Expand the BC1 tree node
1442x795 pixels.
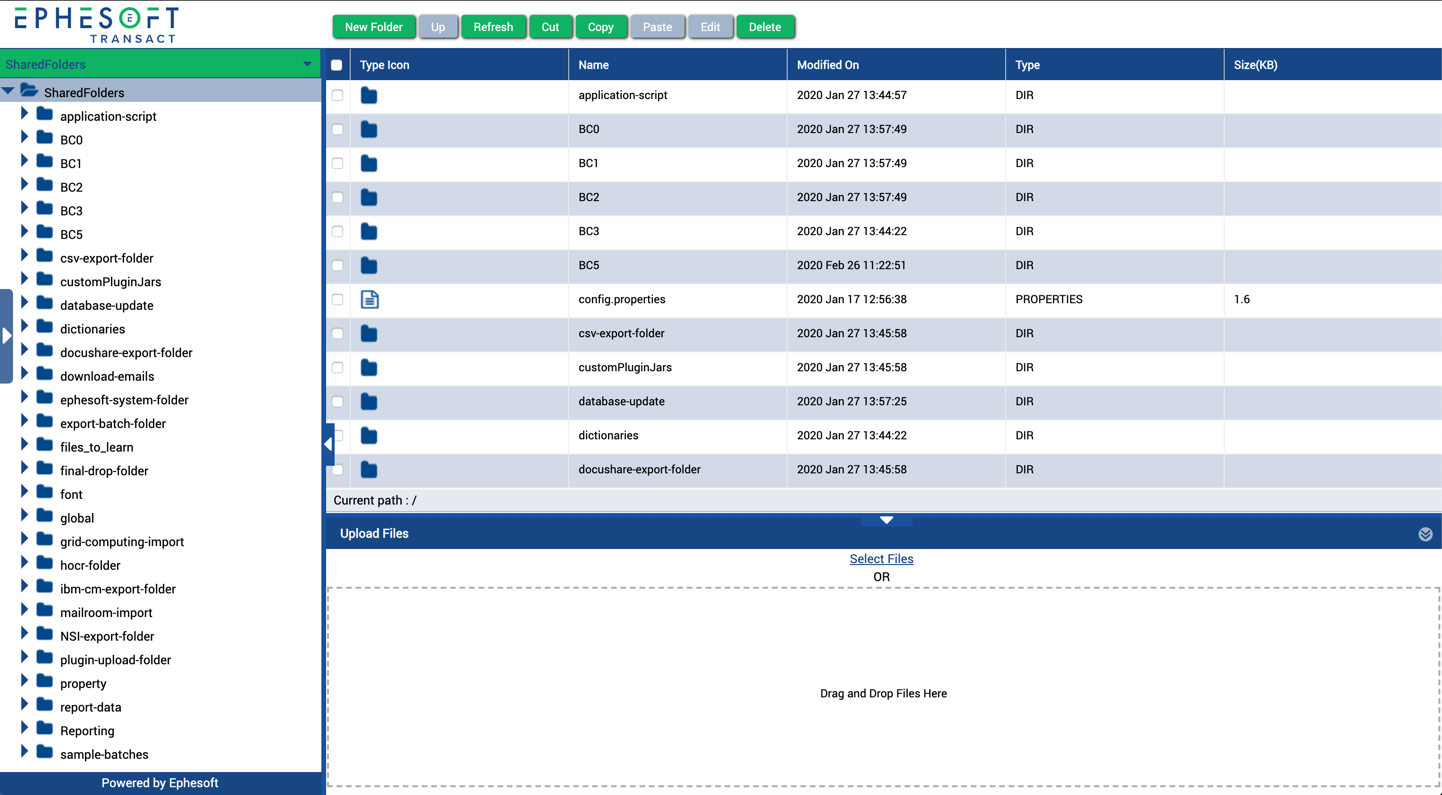[x=24, y=161]
